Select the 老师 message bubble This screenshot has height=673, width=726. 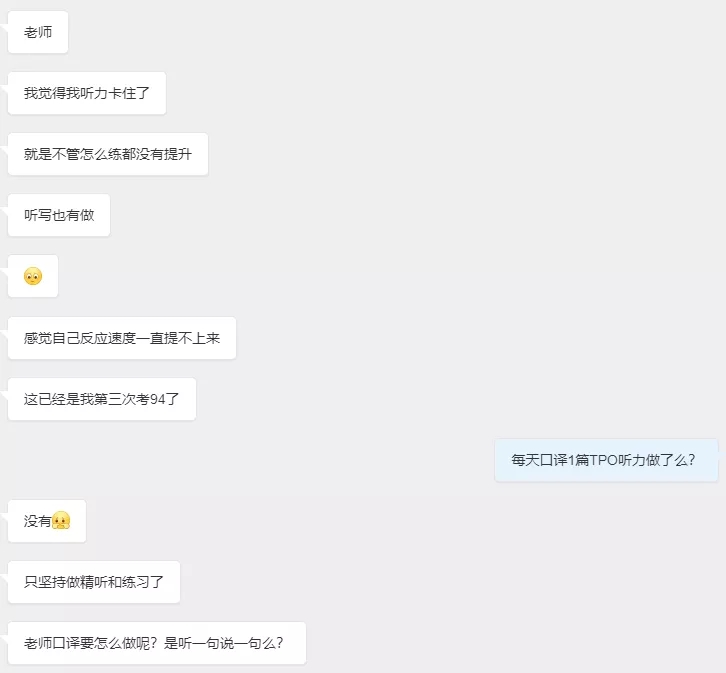point(38,32)
